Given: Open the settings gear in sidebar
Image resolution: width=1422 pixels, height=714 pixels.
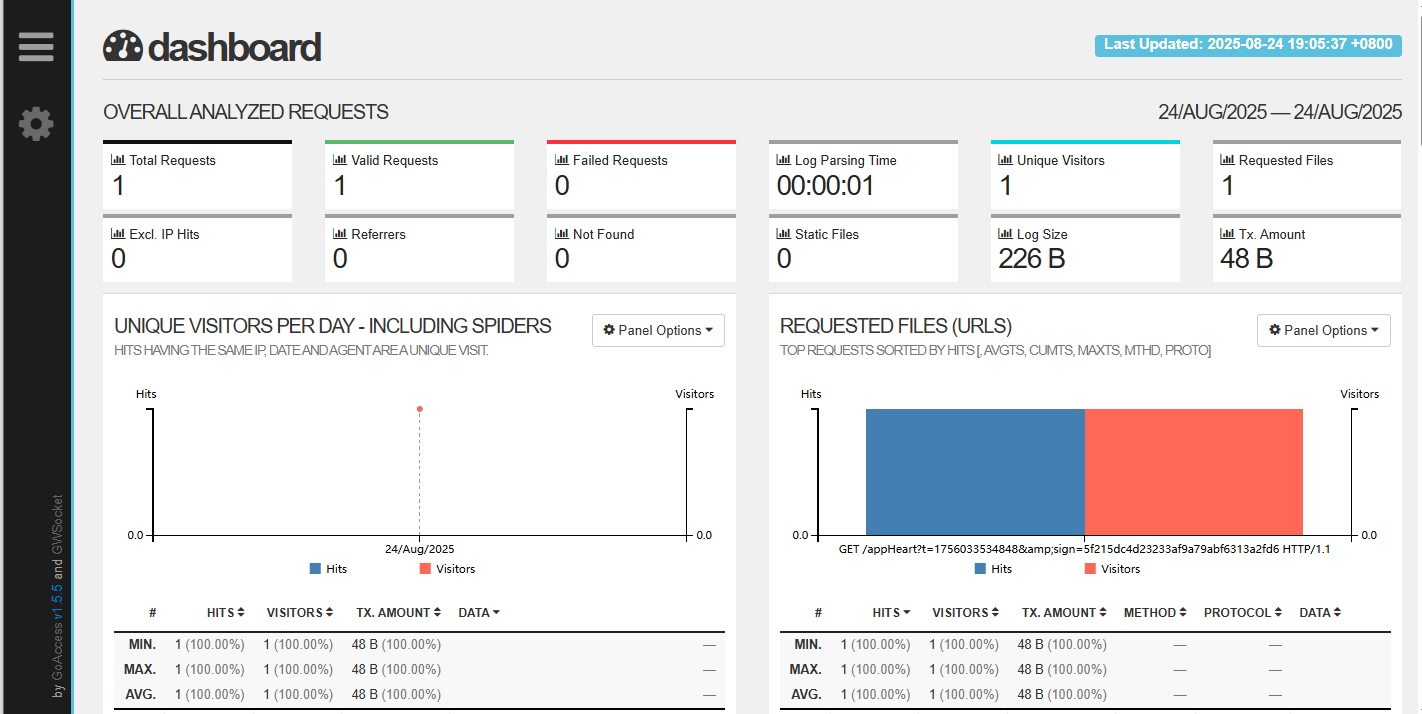Looking at the screenshot, I should pyautogui.click(x=36, y=124).
